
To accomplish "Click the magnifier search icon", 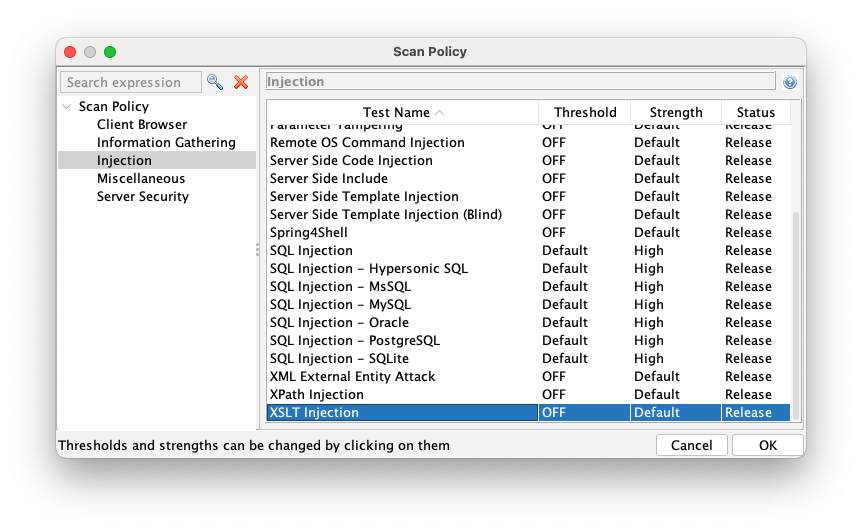I will [215, 82].
